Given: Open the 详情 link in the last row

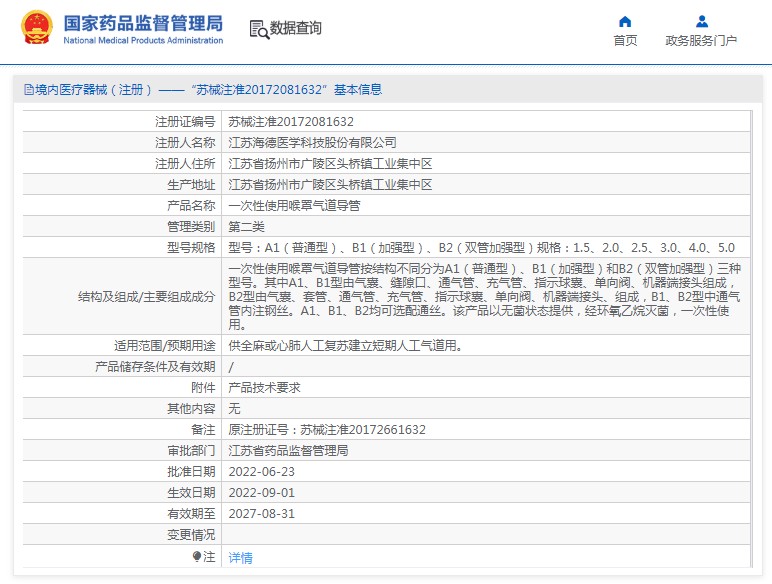Looking at the screenshot, I should tap(241, 557).
